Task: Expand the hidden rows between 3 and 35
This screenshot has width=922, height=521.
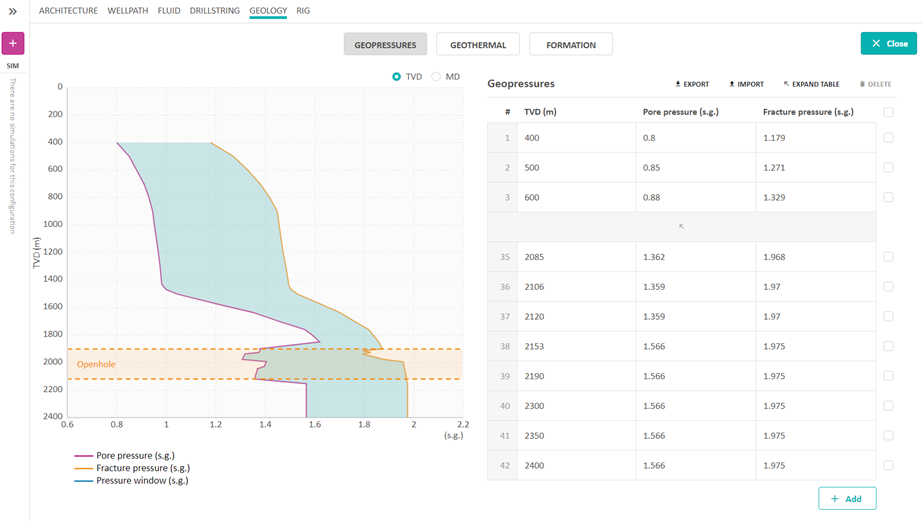Action: tap(681, 227)
